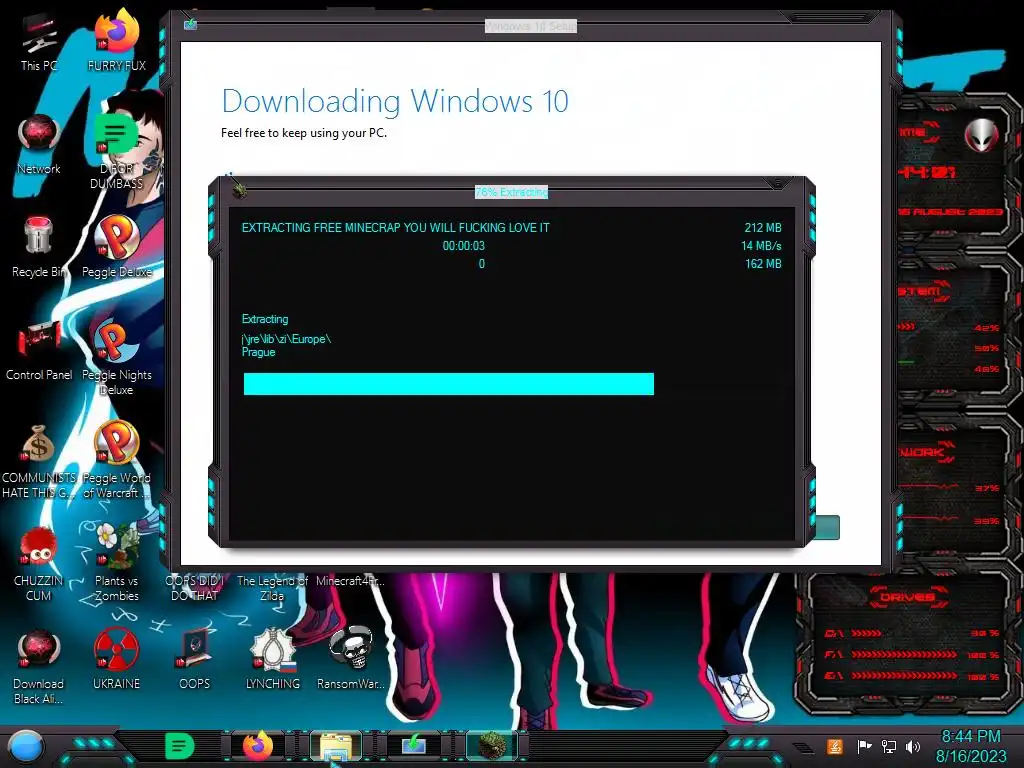Open the green notes app in taskbar
The height and width of the screenshot is (768, 1024).
click(x=179, y=746)
